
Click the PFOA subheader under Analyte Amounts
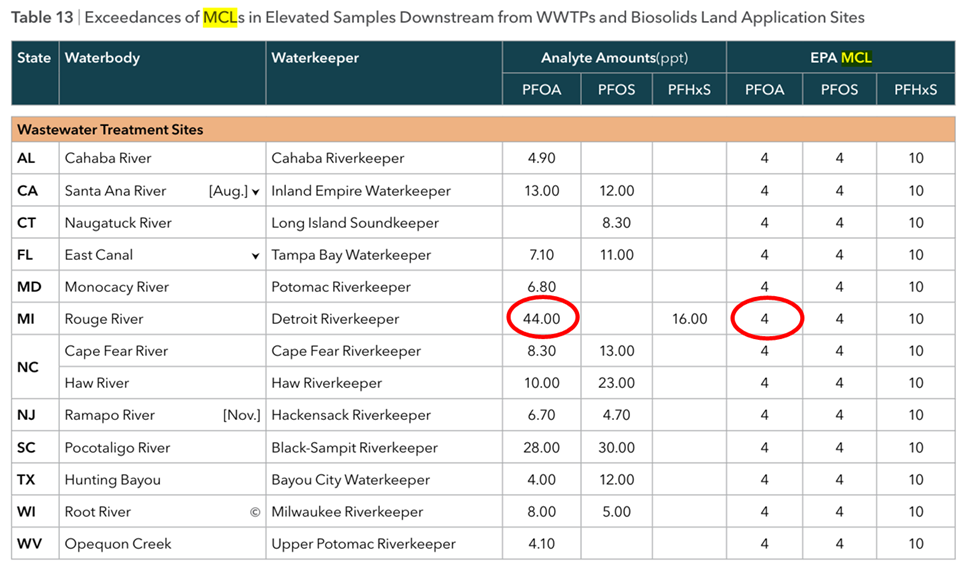pos(542,89)
